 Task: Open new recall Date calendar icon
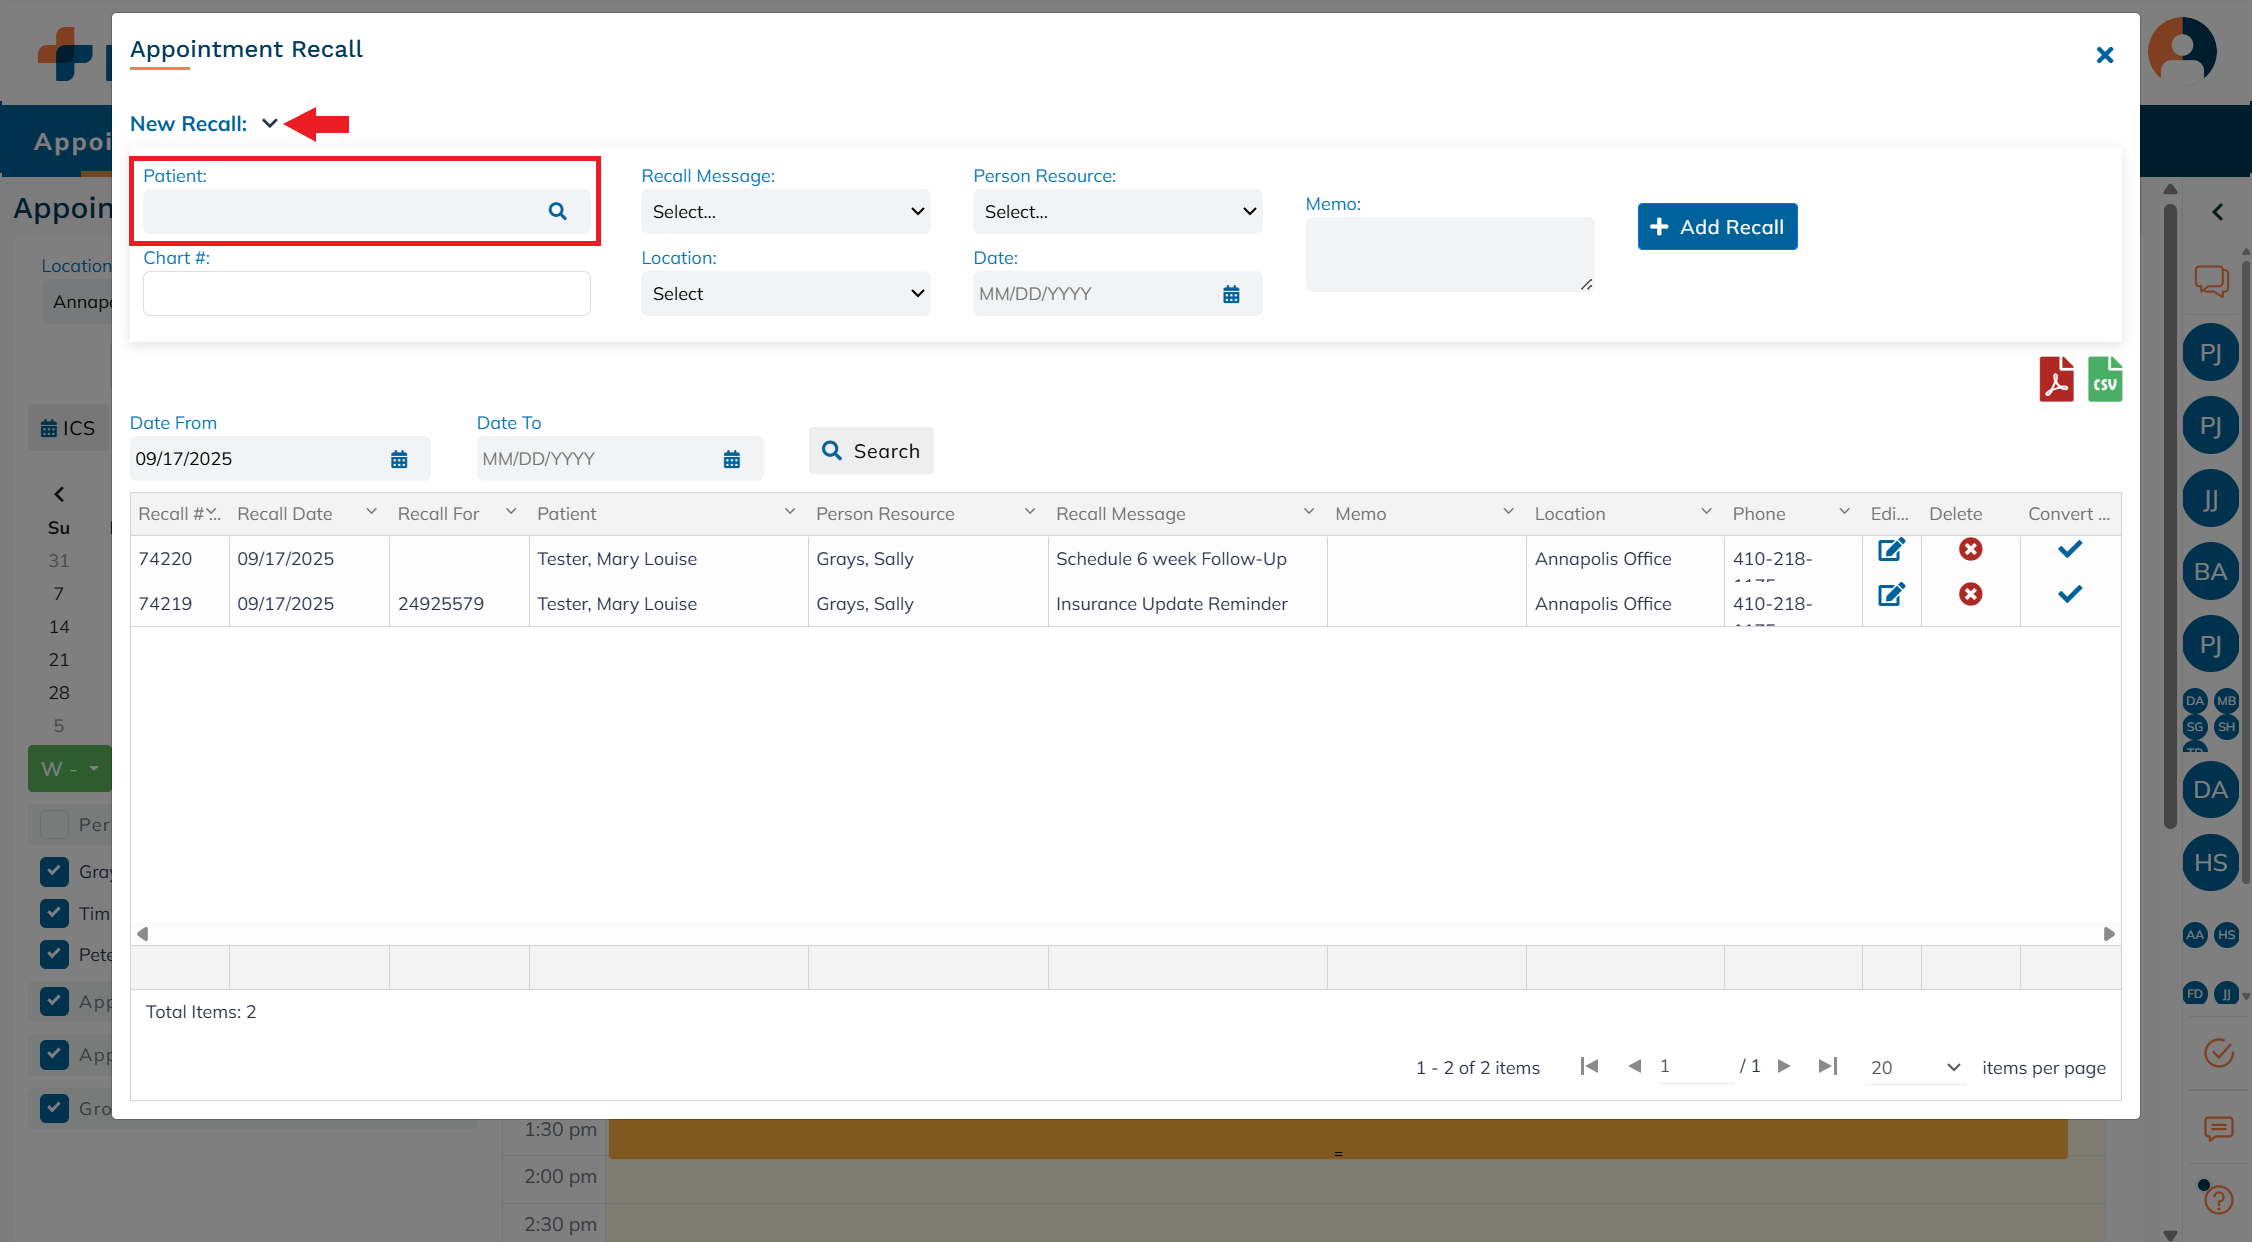(x=1231, y=294)
